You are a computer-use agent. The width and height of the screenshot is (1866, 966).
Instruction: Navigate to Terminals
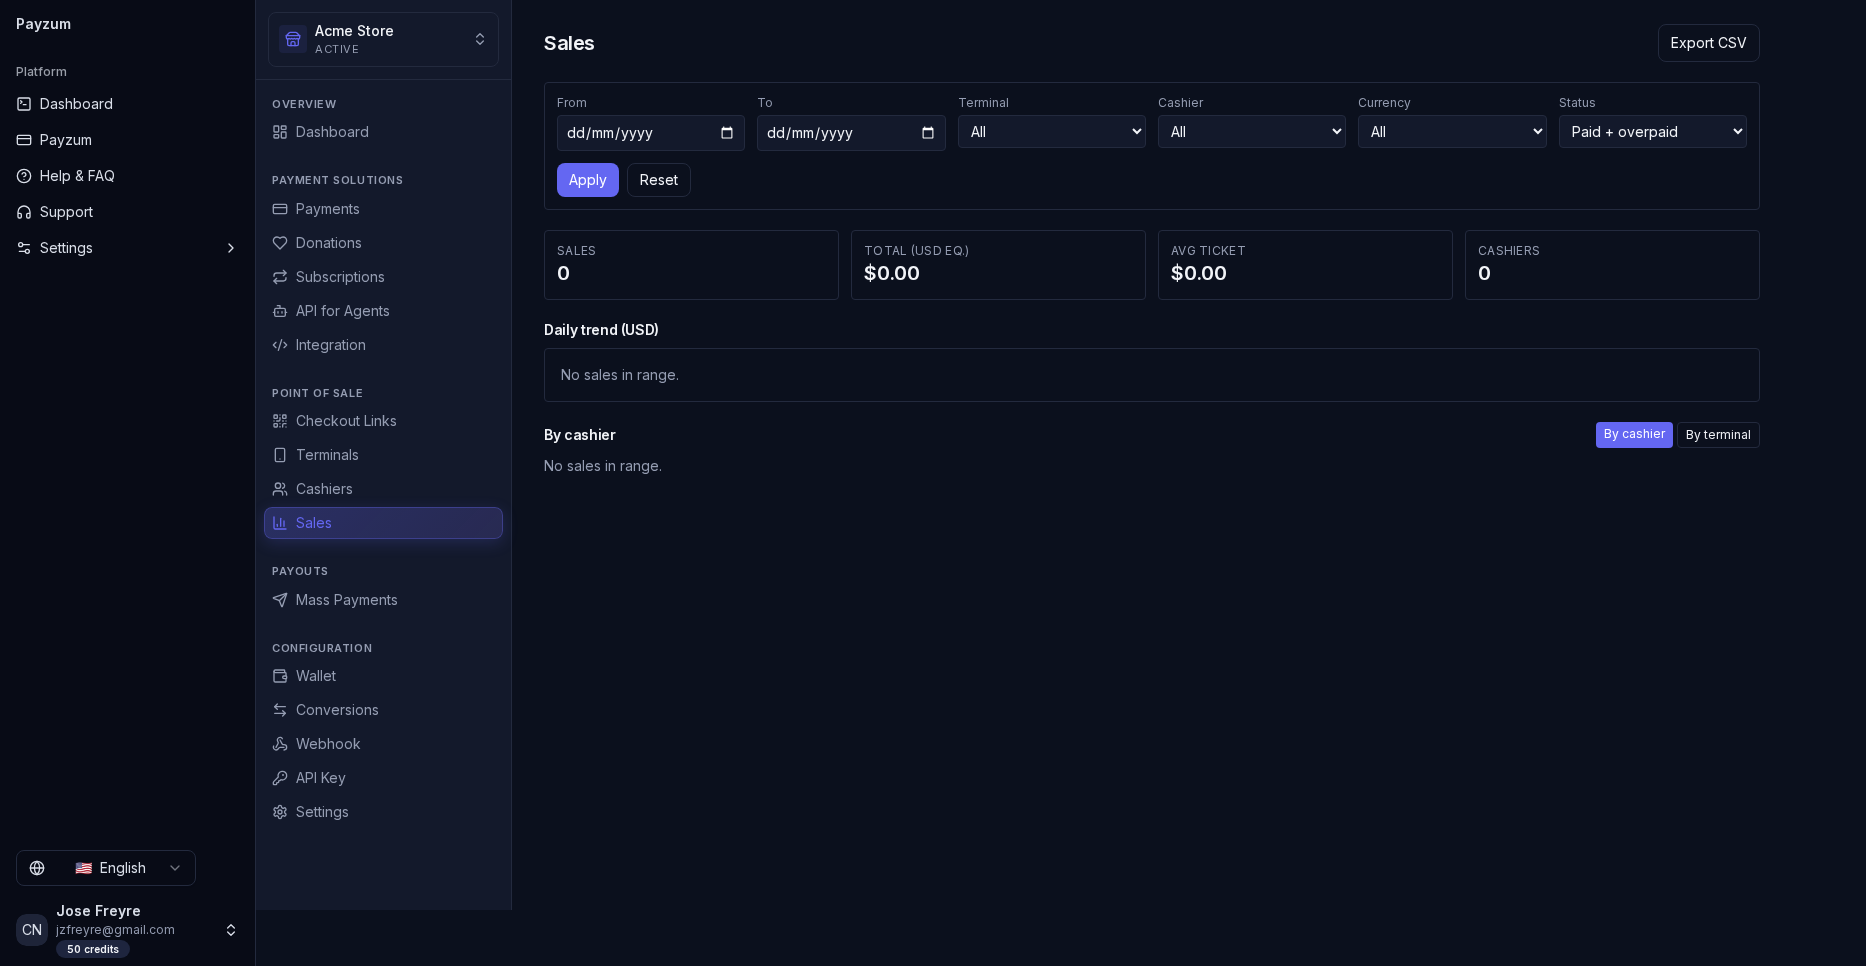383,455
